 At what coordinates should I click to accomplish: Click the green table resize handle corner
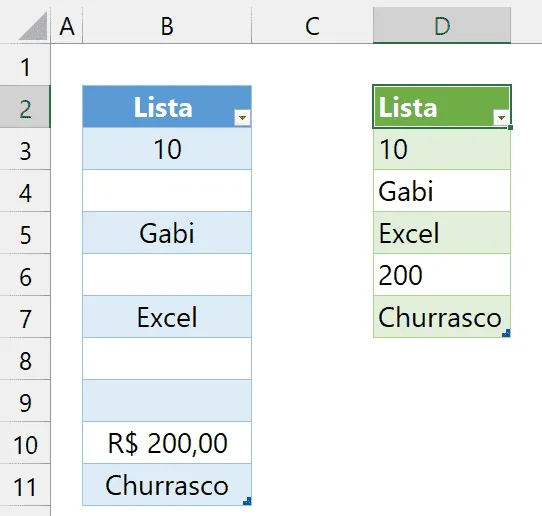click(506, 333)
